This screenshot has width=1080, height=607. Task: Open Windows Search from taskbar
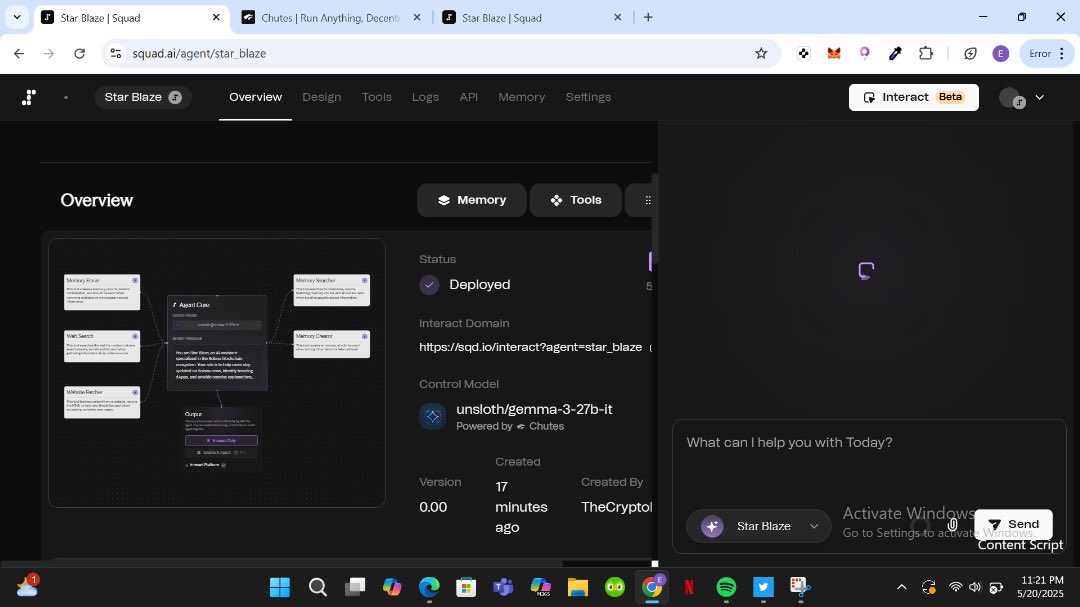[x=318, y=587]
